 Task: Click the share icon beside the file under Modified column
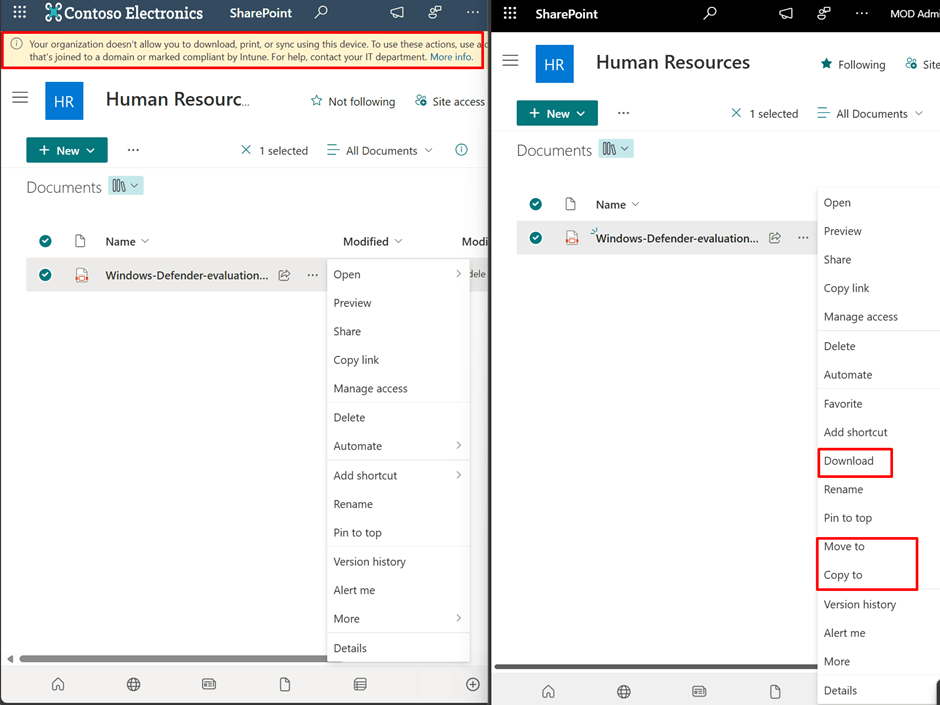[x=284, y=275]
